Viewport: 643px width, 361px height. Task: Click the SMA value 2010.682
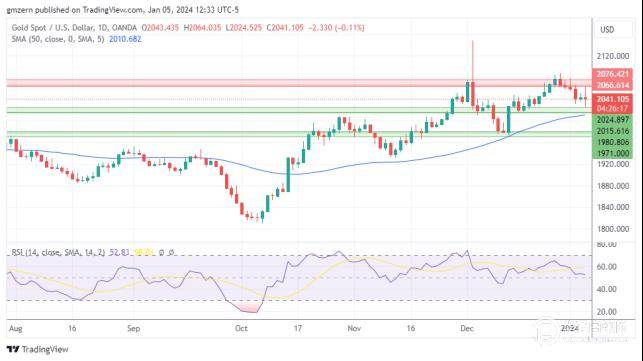tap(125, 39)
